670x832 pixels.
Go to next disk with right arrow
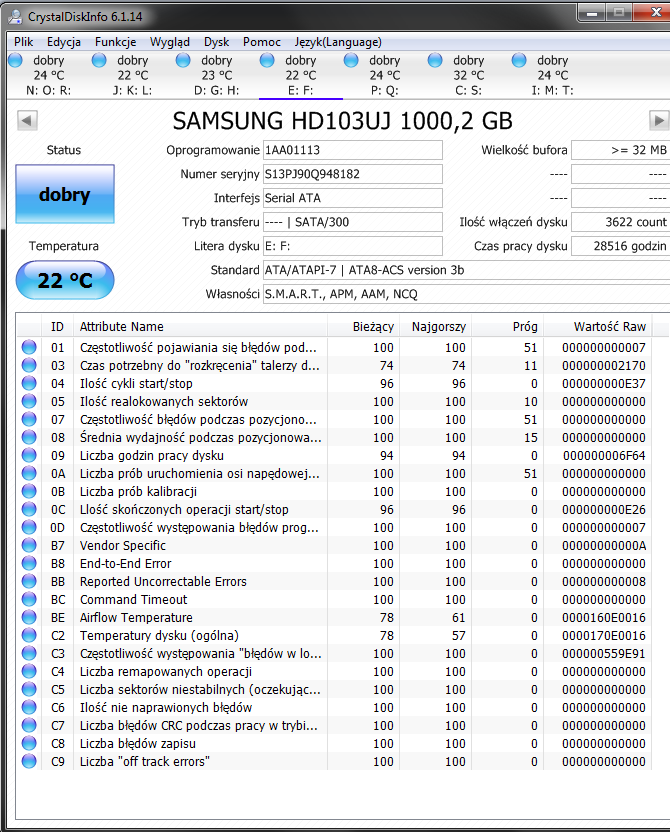(659, 120)
